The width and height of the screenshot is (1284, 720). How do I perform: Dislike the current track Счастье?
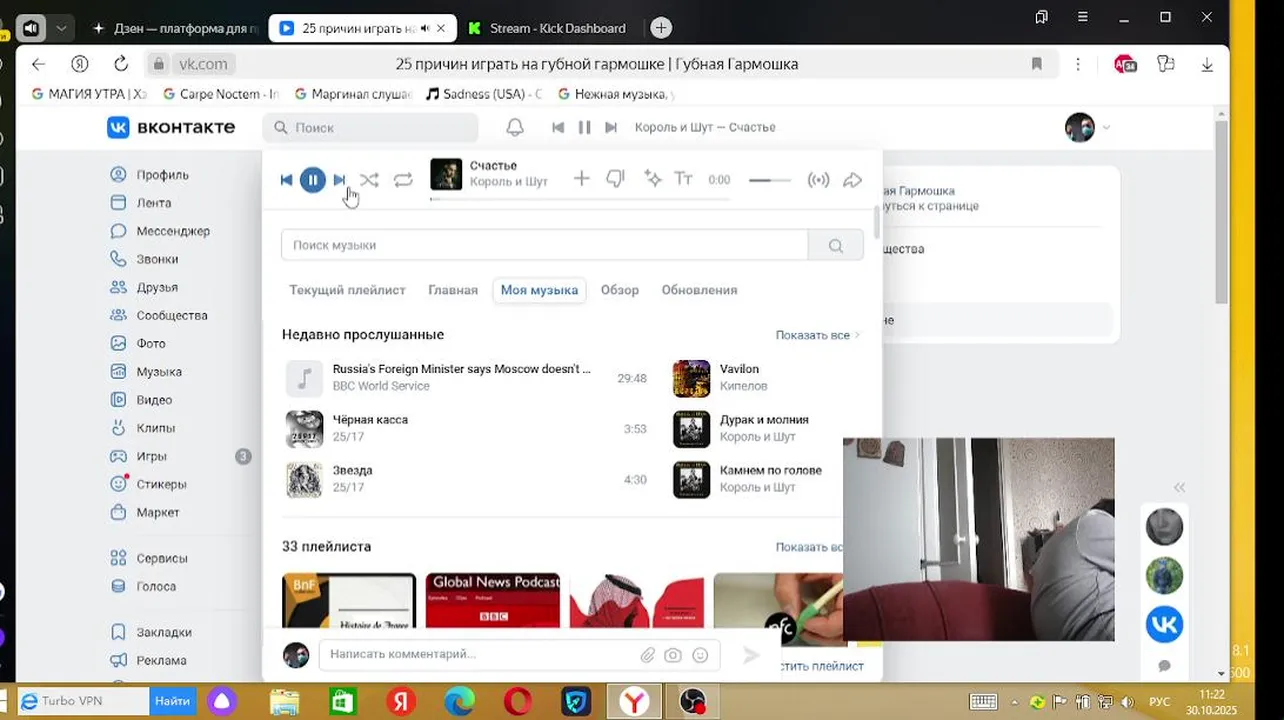click(615, 179)
